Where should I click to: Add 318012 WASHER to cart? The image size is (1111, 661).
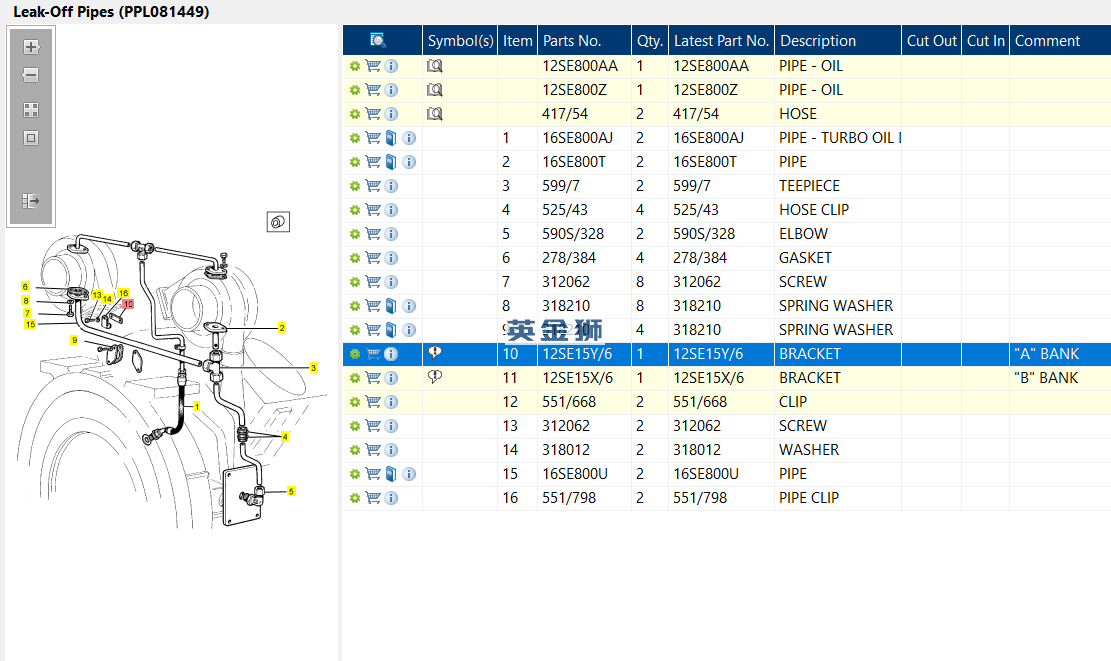point(373,450)
